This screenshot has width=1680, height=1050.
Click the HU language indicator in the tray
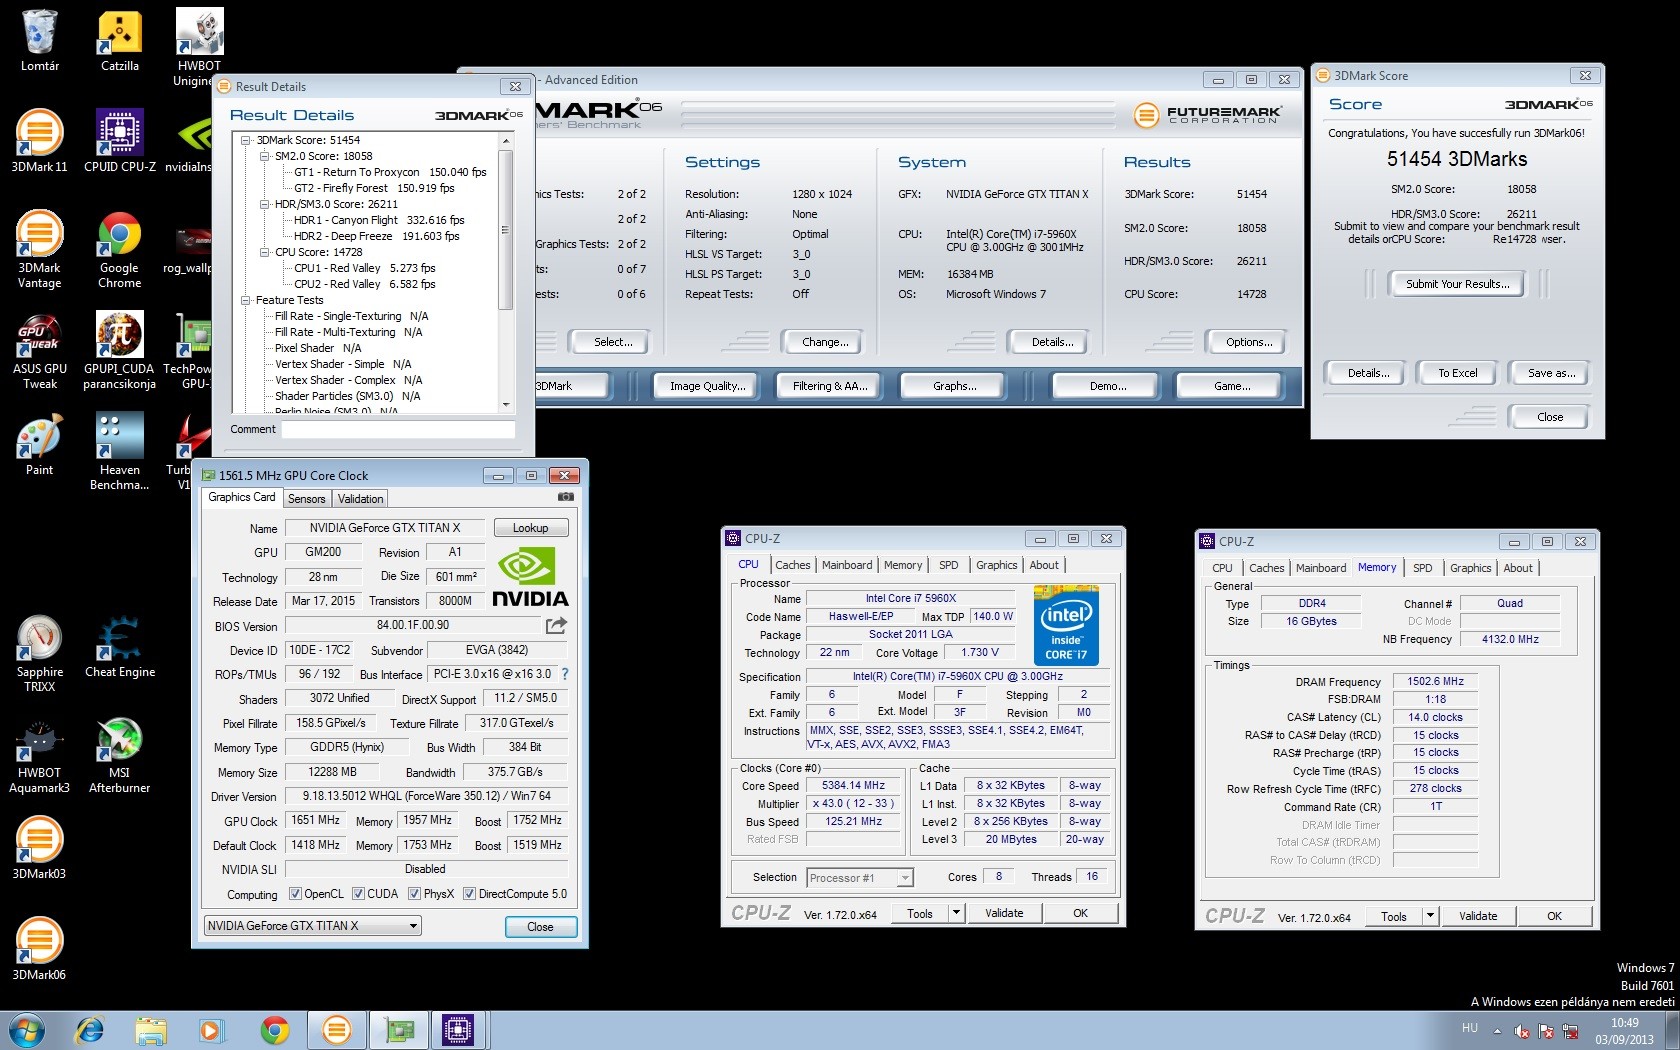click(x=1469, y=1028)
